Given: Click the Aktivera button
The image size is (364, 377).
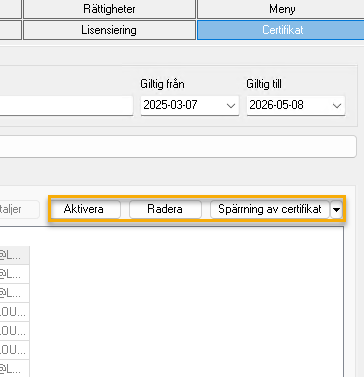Looking at the screenshot, I should tap(85, 209).
